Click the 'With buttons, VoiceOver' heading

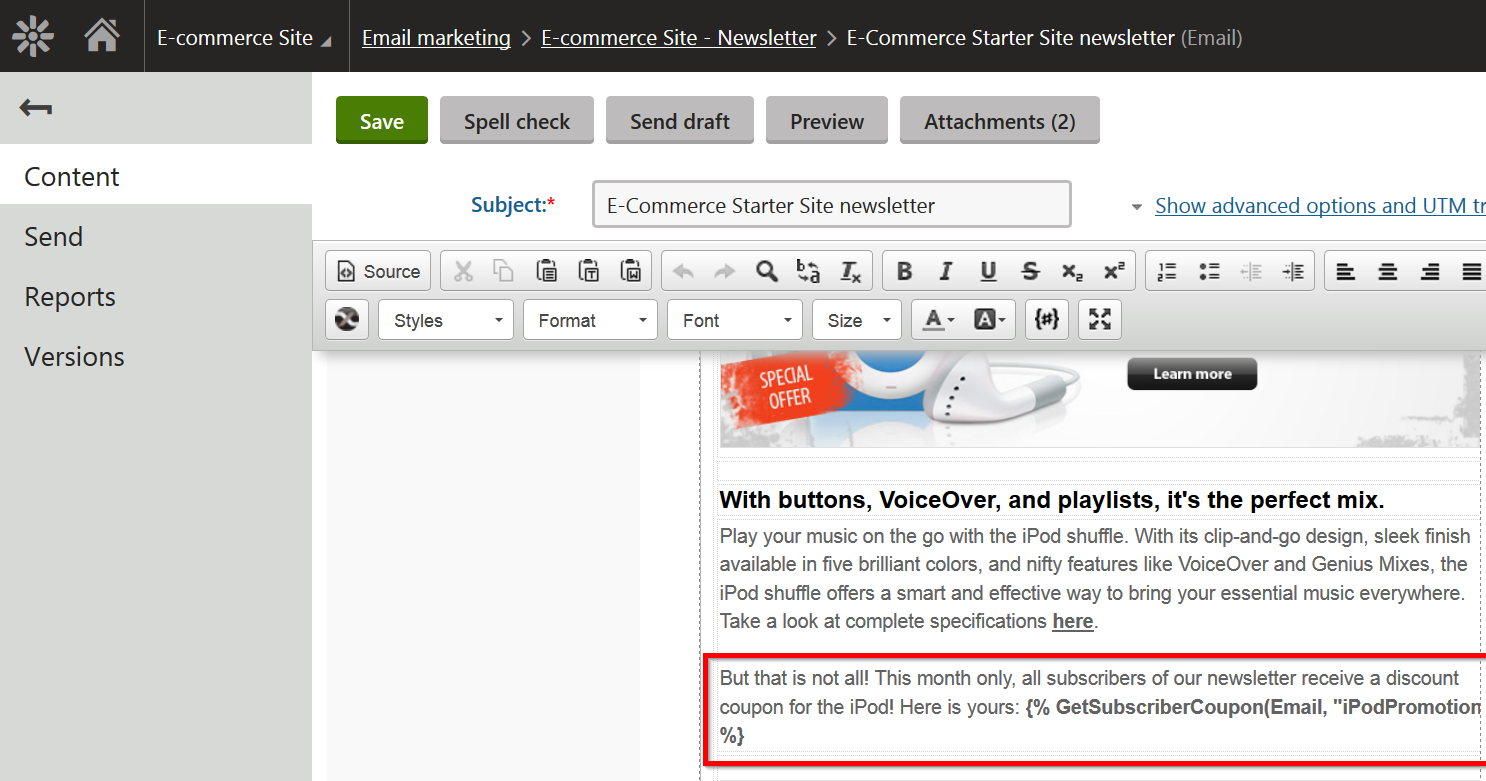pos(1052,500)
